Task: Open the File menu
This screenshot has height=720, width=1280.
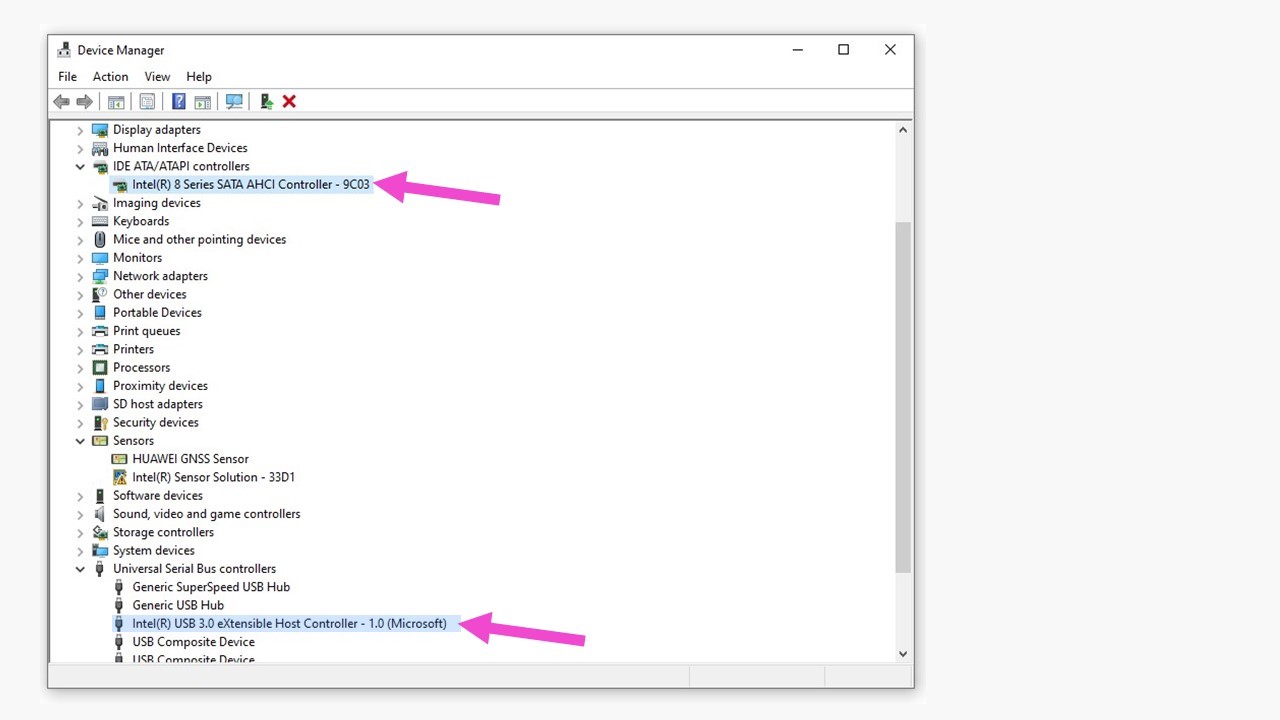Action: tap(67, 77)
